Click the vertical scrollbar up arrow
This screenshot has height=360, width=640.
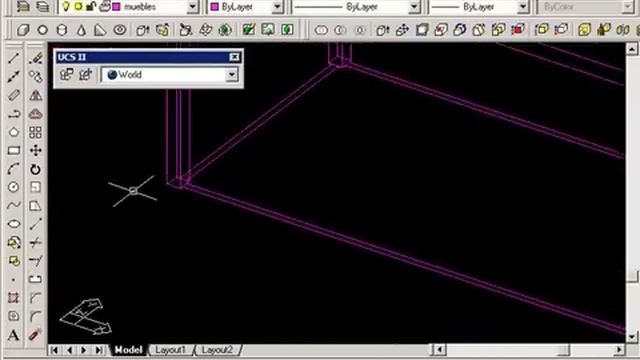632,49
